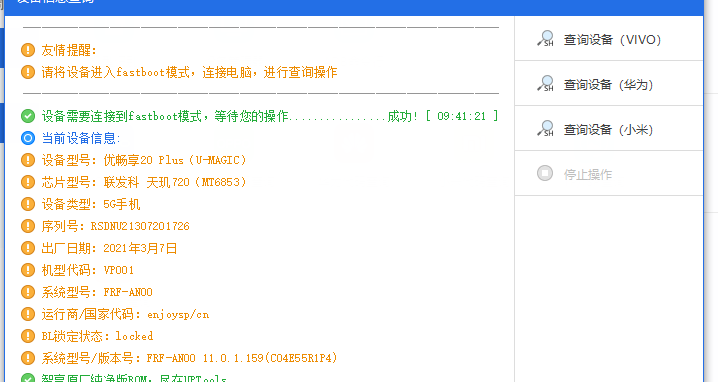Click the magnifier icon beside 查询设备 (小米)

(545, 128)
